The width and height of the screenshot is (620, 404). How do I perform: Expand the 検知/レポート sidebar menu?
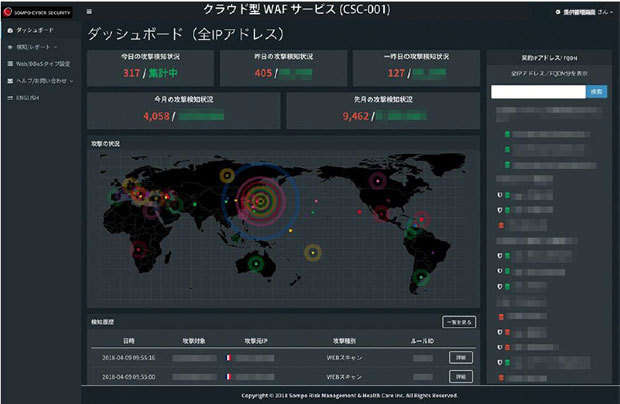click(x=35, y=47)
